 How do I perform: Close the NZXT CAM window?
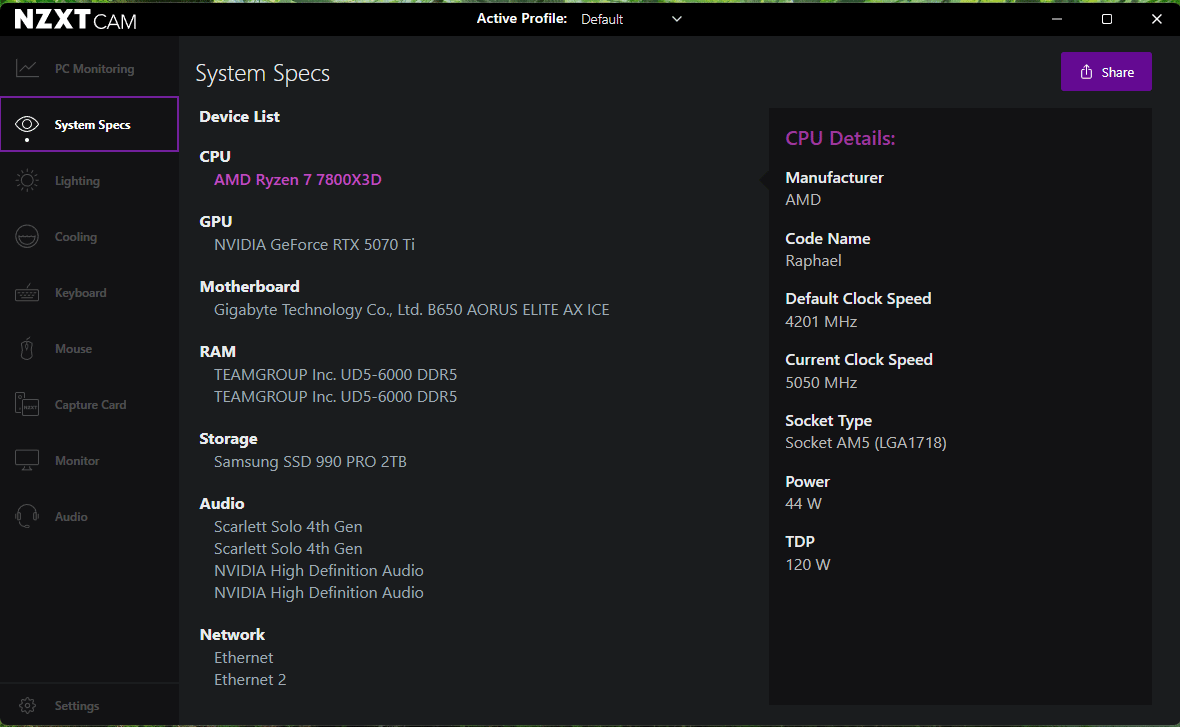click(1157, 19)
